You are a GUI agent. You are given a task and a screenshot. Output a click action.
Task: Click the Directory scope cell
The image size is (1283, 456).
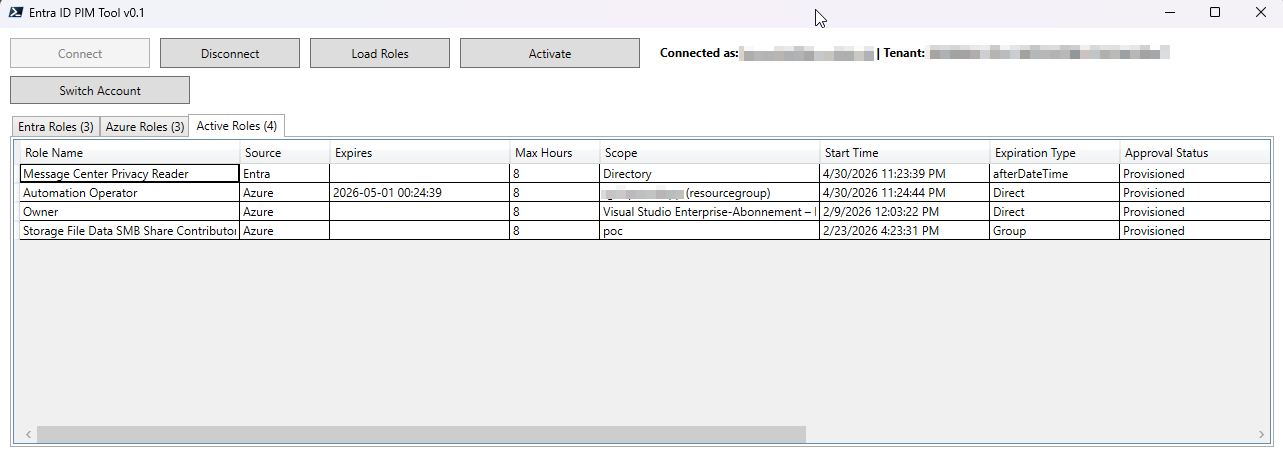[710, 174]
